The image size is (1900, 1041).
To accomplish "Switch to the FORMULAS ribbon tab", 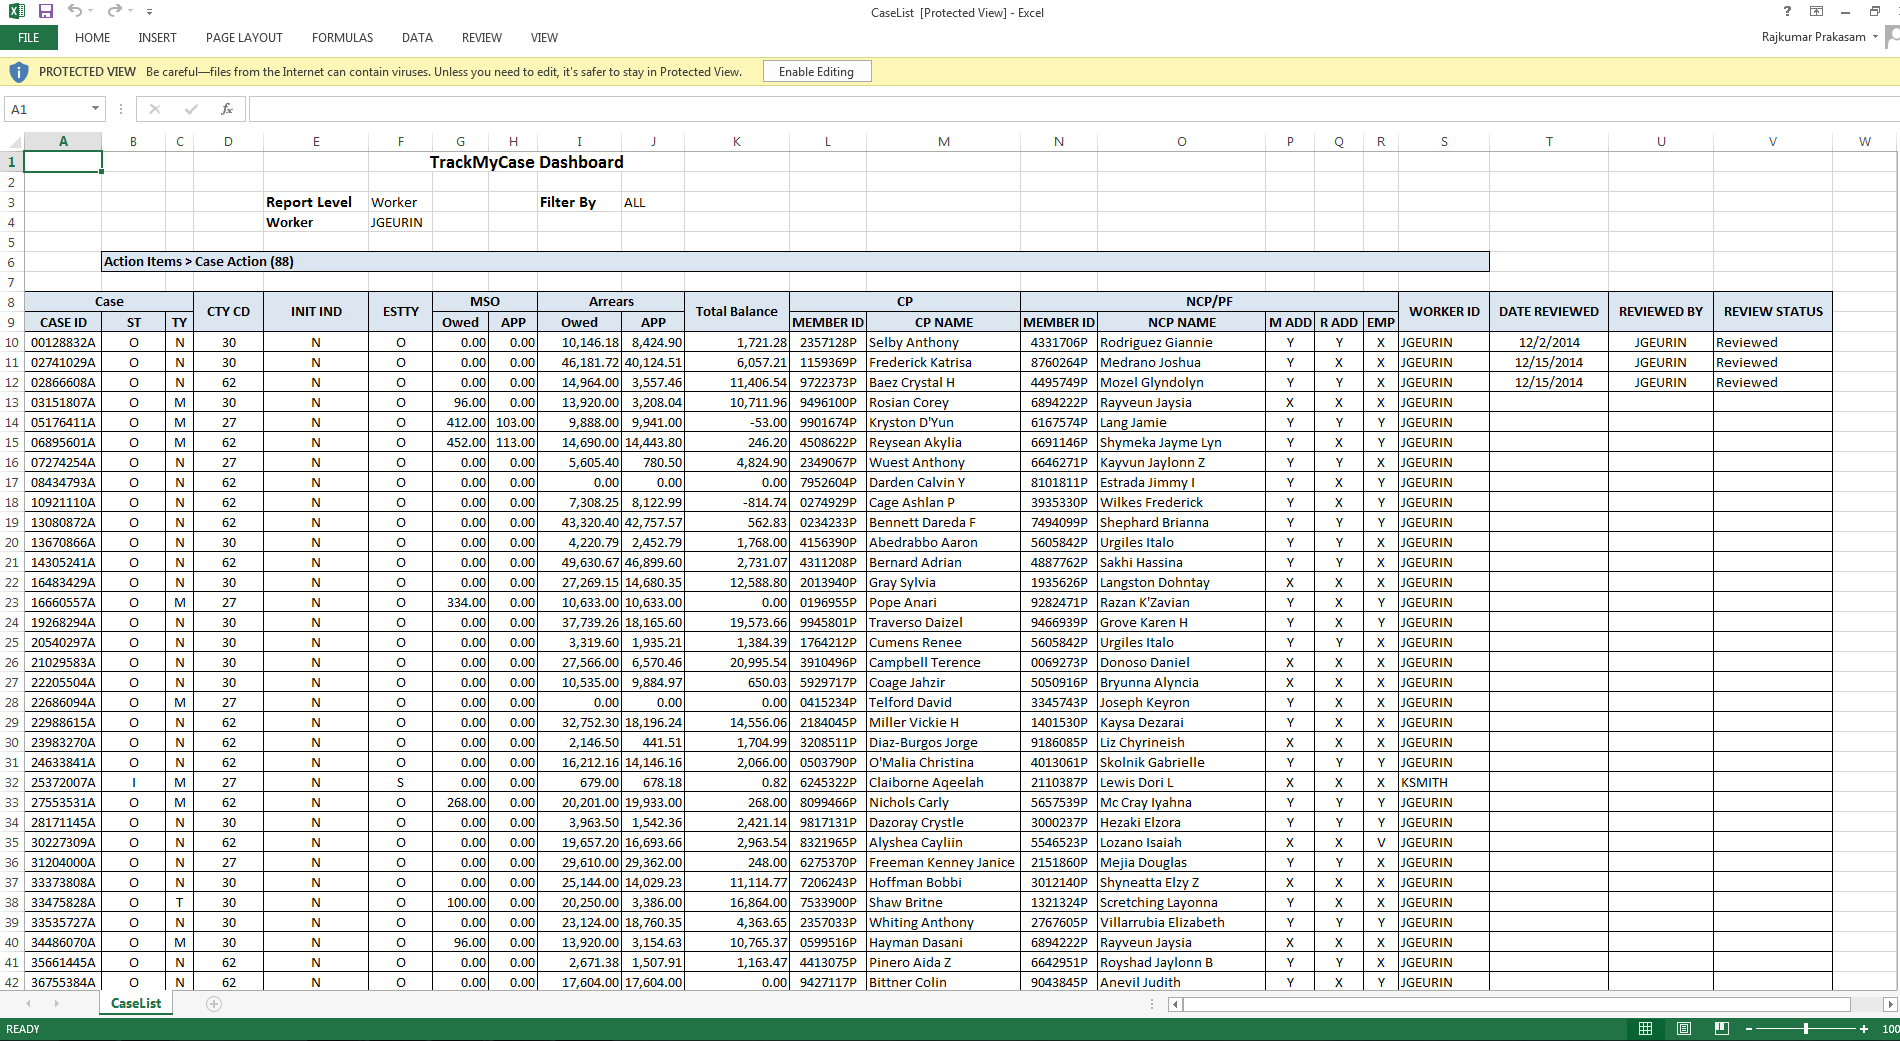I will click(x=342, y=38).
